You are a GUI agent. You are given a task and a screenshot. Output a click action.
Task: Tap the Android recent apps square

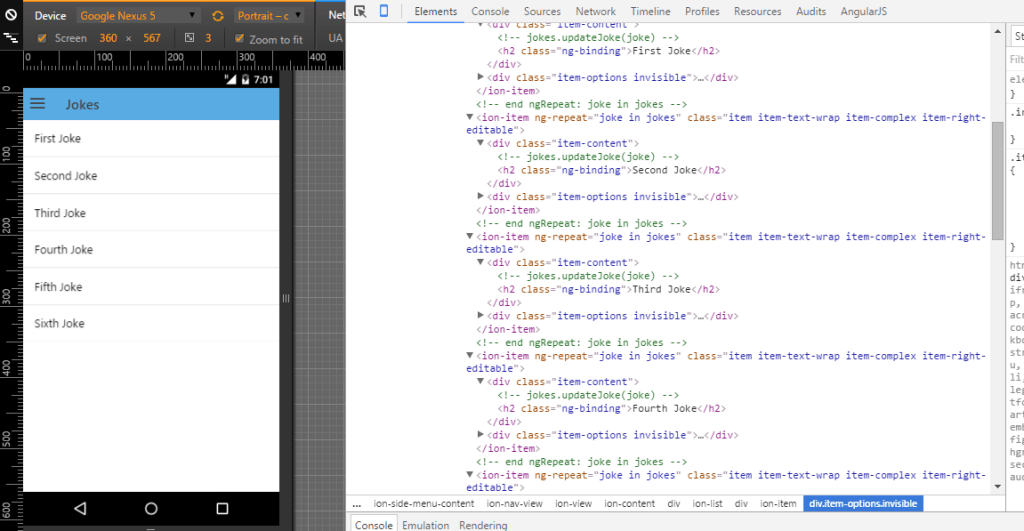pos(222,508)
